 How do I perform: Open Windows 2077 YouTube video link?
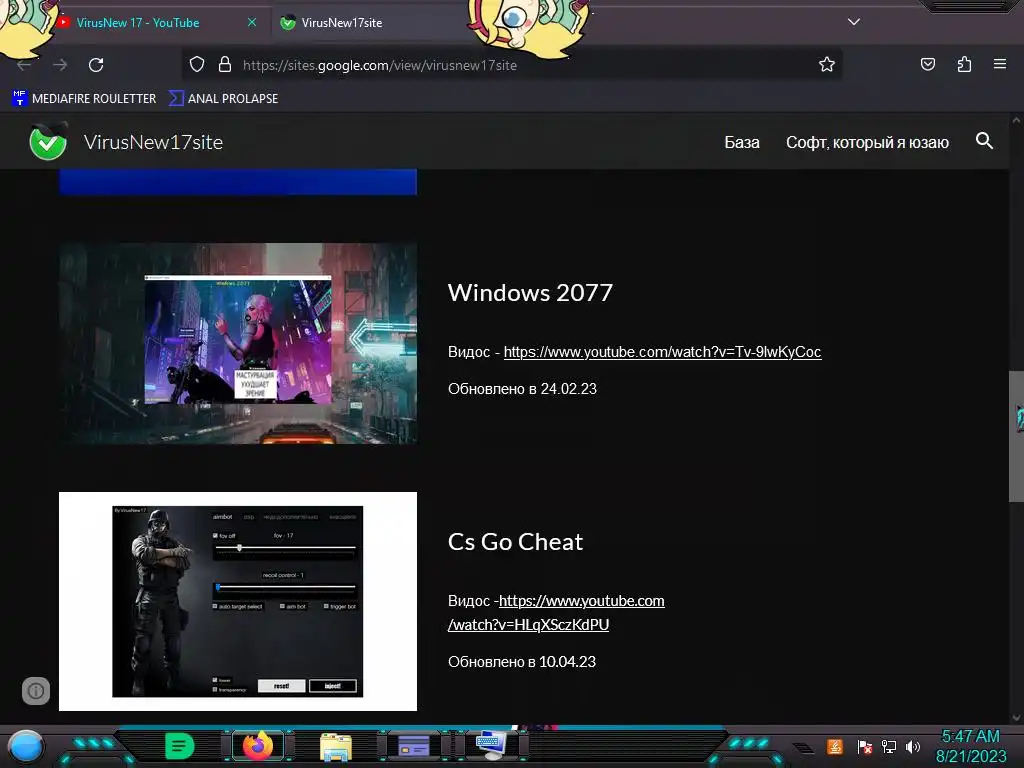point(662,351)
